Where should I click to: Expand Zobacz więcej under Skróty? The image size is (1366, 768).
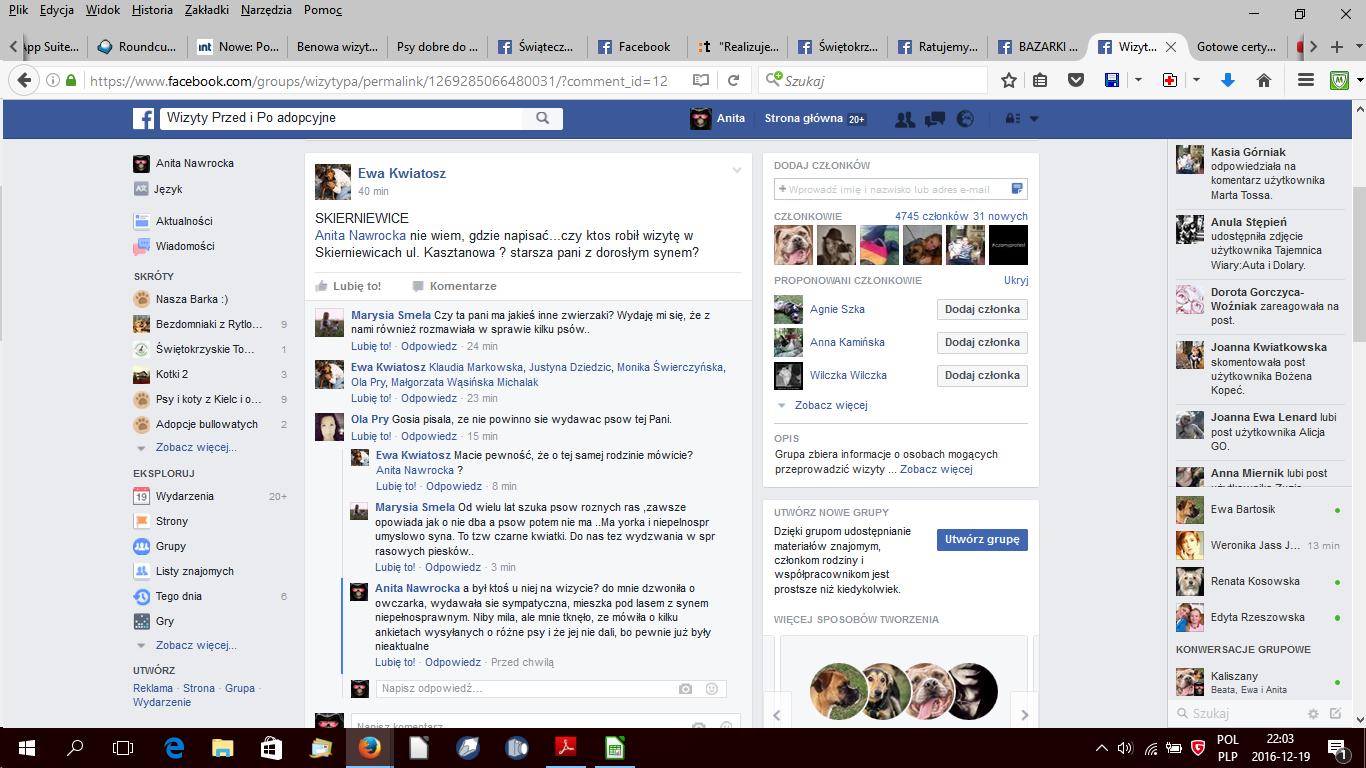pos(195,448)
